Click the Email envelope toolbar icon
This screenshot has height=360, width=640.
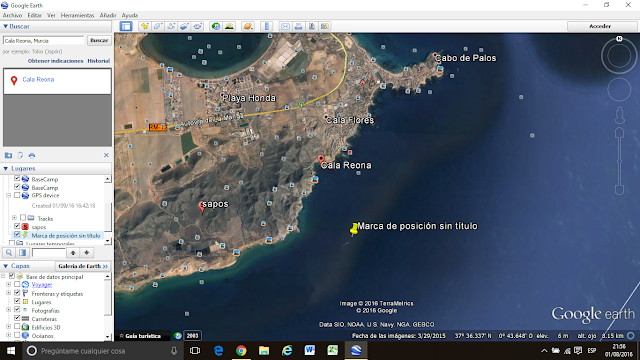coord(285,26)
